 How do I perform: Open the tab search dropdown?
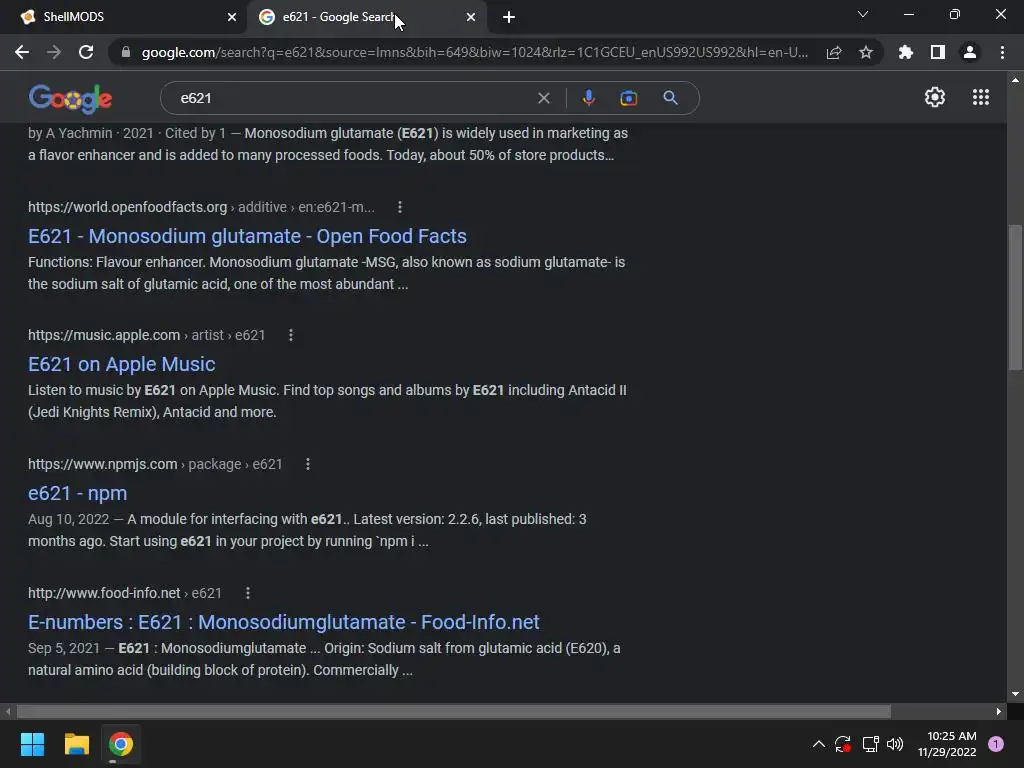[863, 14]
